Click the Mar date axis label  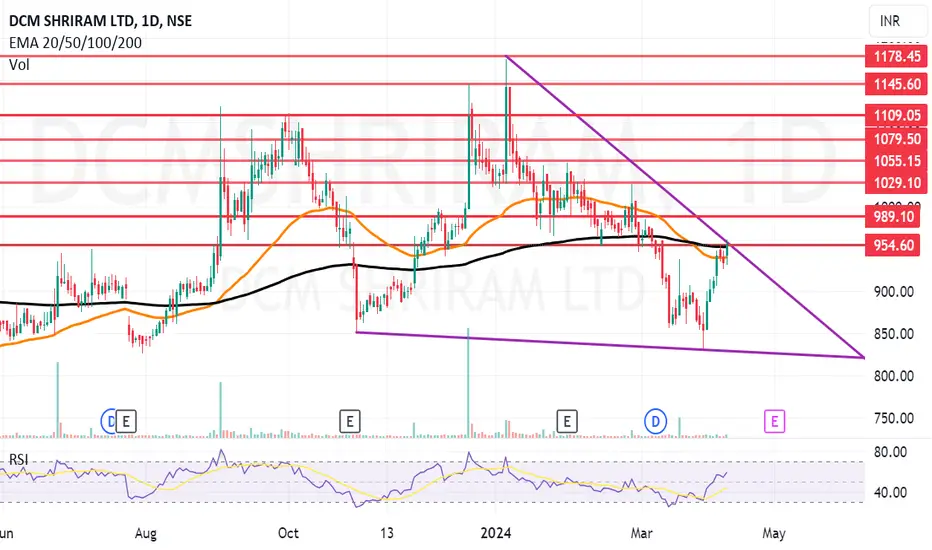(641, 533)
